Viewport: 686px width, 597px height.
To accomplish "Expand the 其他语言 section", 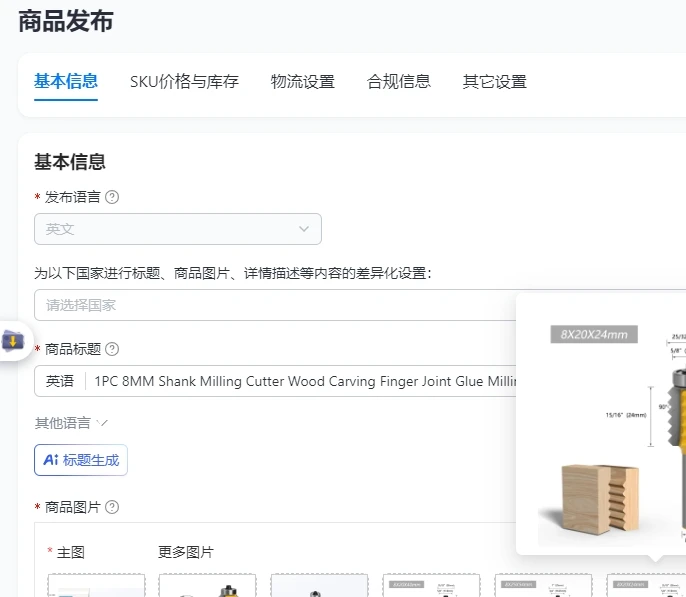I will [71, 423].
